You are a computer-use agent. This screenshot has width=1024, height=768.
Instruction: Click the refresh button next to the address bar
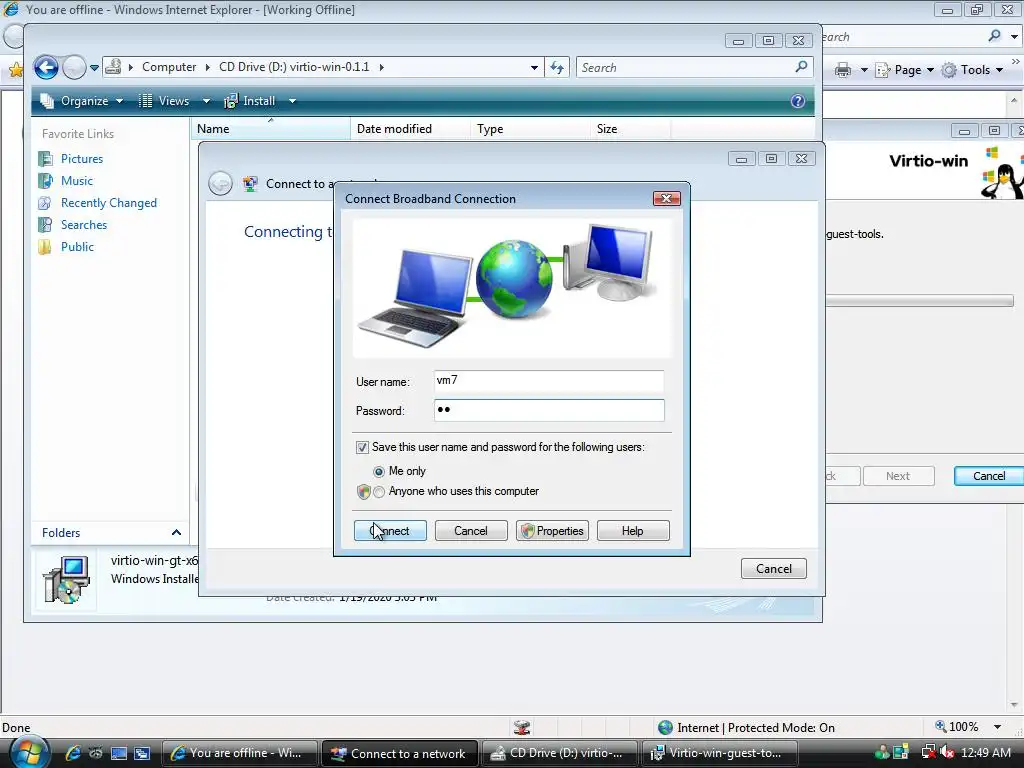(557, 67)
